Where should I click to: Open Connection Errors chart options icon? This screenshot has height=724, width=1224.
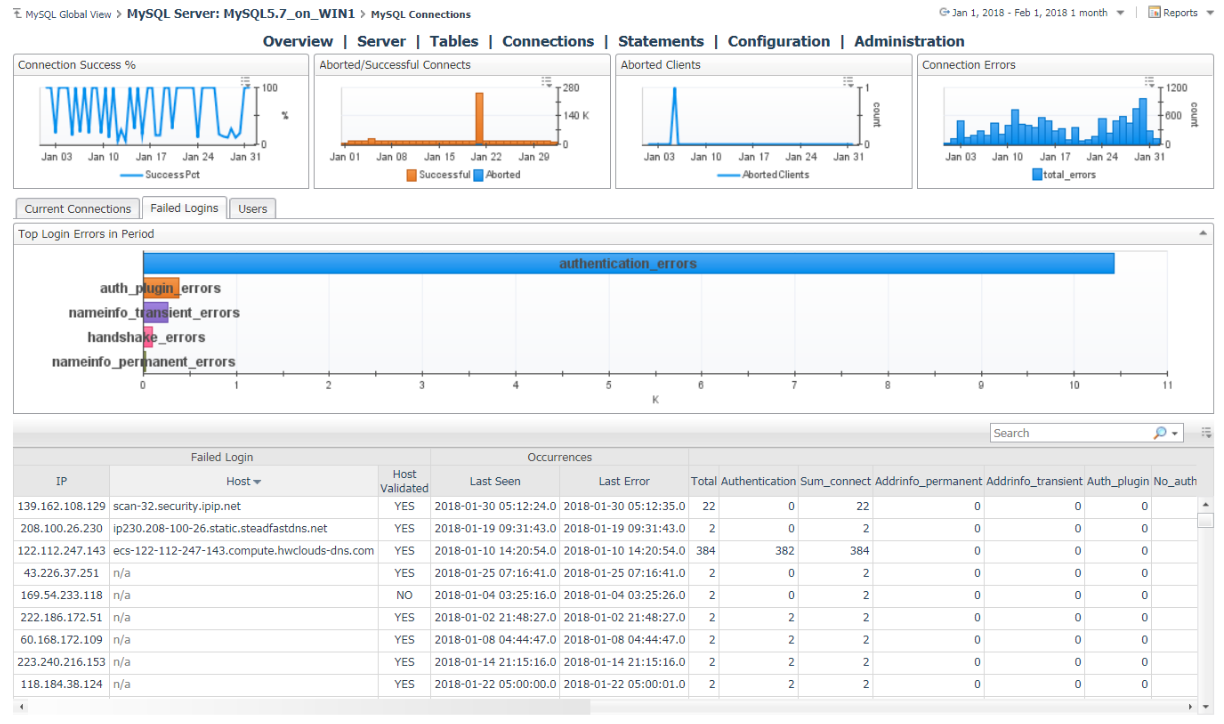click(x=1149, y=81)
